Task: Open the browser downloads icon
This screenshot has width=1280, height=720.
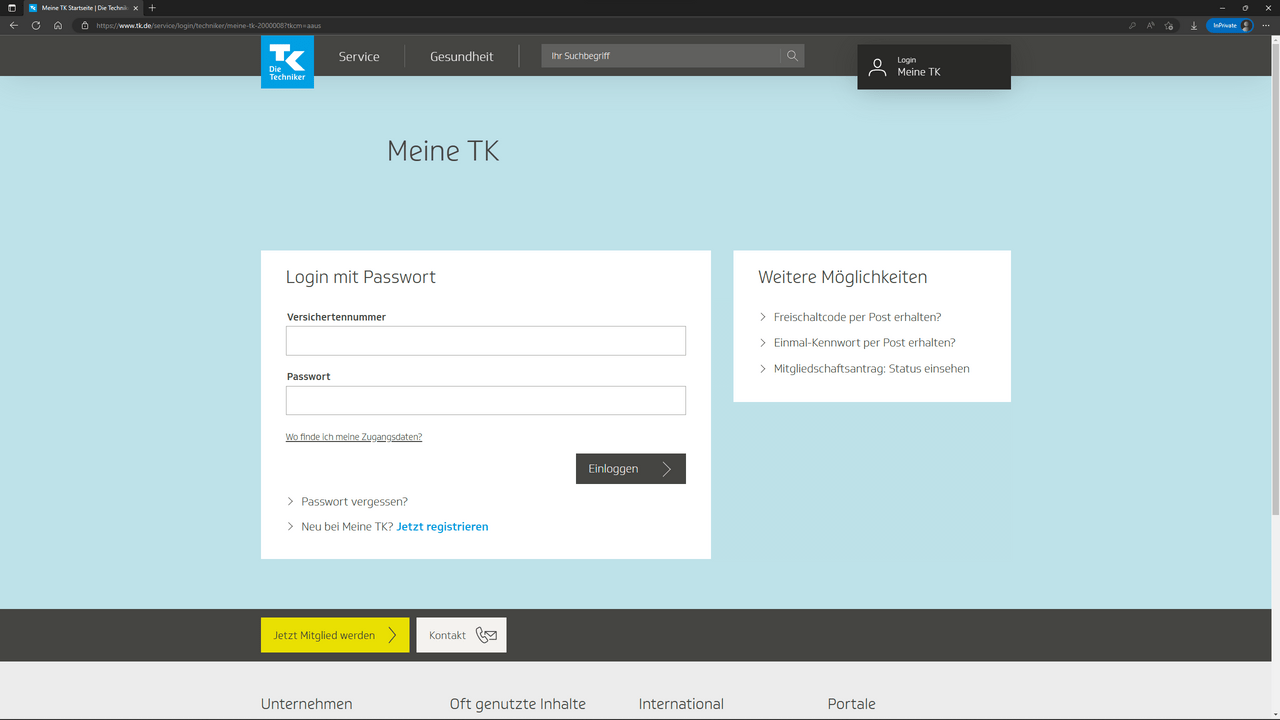Action: coord(1194,25)
